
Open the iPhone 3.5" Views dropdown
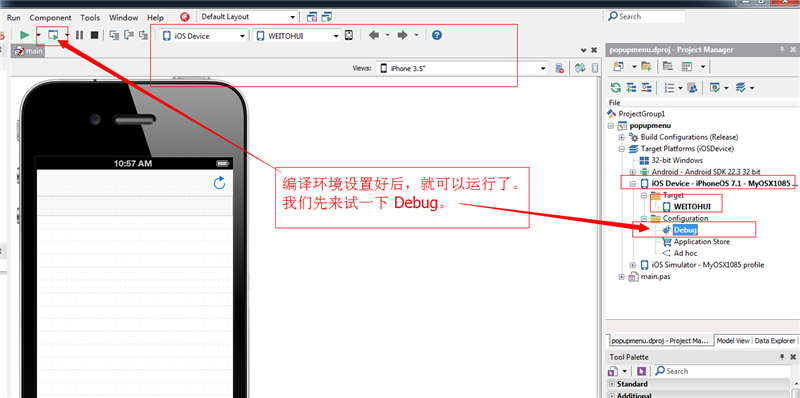(462, 68)
